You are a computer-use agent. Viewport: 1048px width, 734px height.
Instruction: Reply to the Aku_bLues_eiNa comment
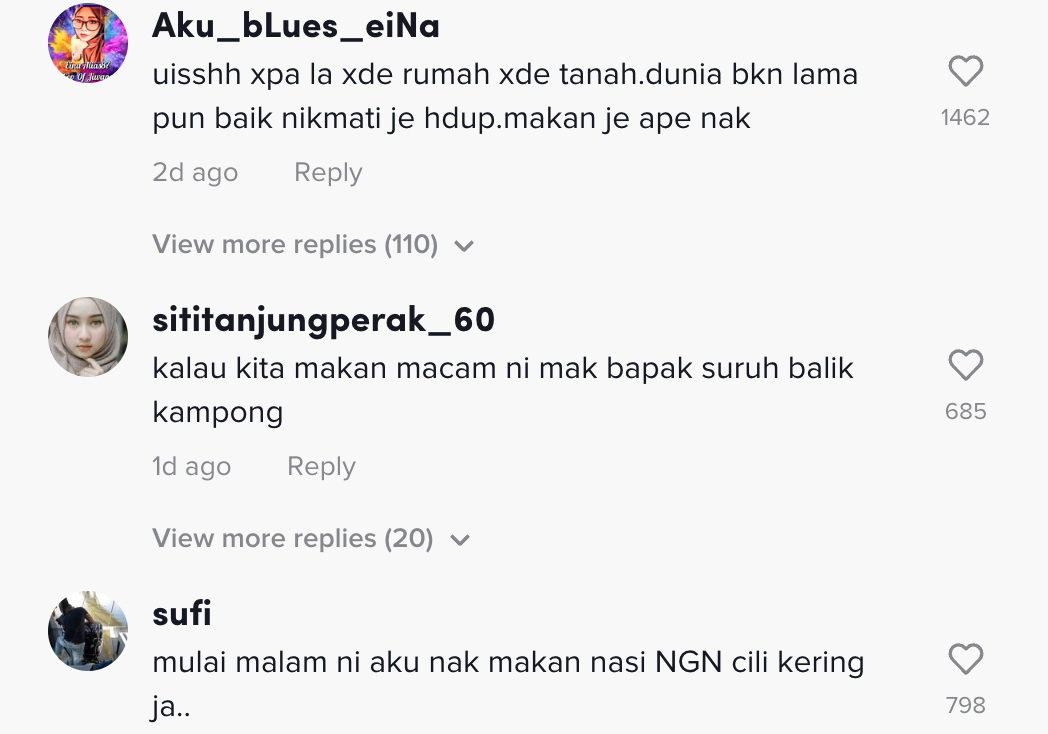click(328, 172)
